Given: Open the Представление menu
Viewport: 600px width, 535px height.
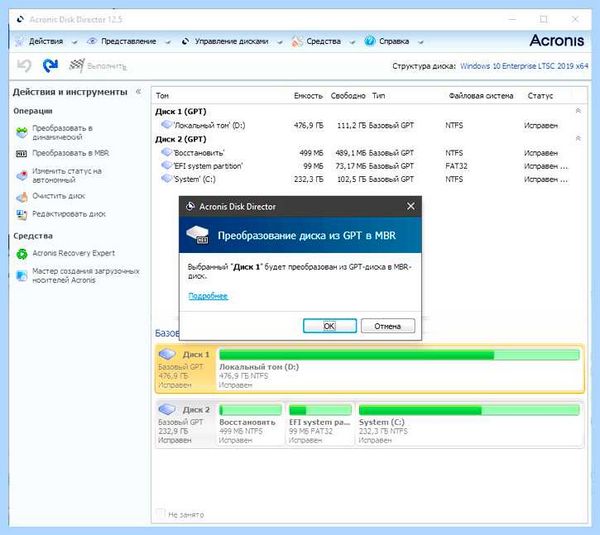Looking at the screenshot, I should coord(129,41).
